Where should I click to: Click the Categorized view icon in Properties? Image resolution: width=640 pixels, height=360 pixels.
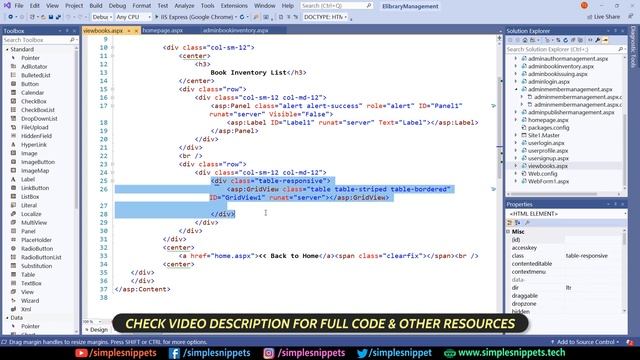(510, 222)
